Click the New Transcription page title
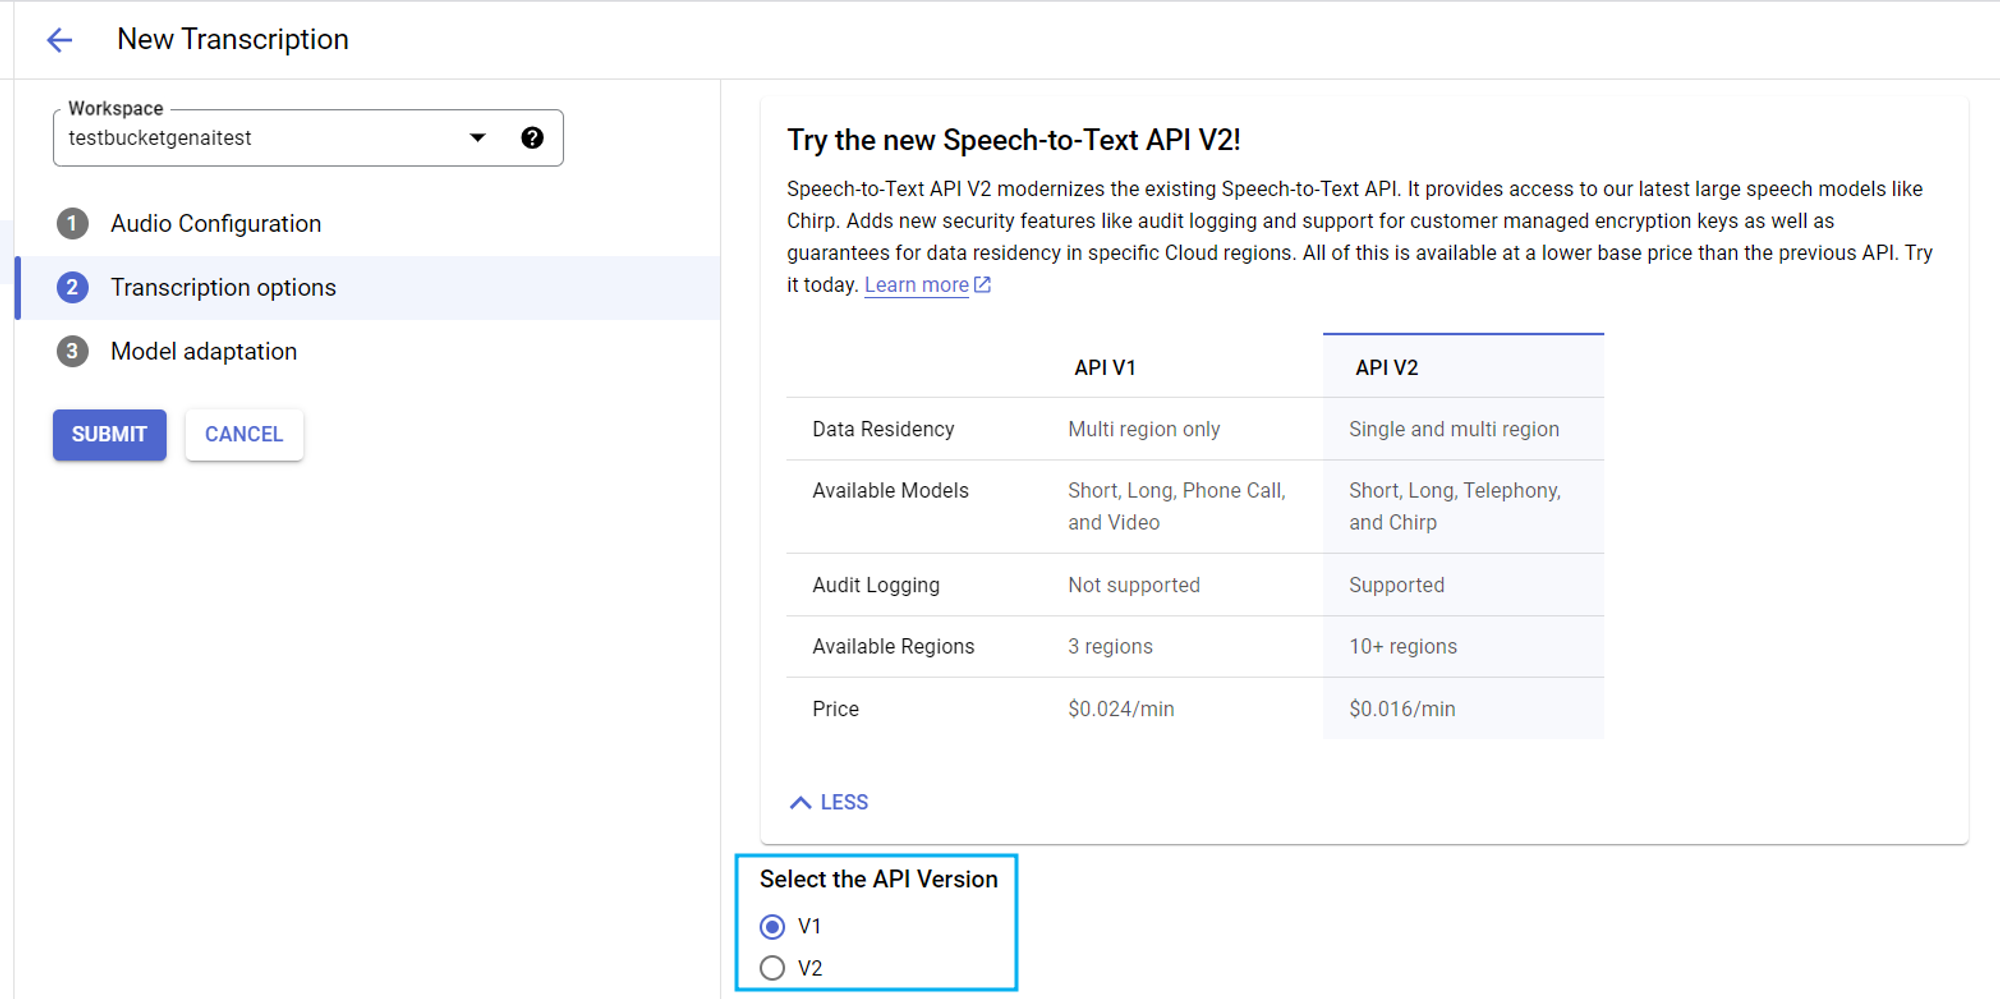The image size is (2000, 999). pyautogui.click(x=233, y=39)
